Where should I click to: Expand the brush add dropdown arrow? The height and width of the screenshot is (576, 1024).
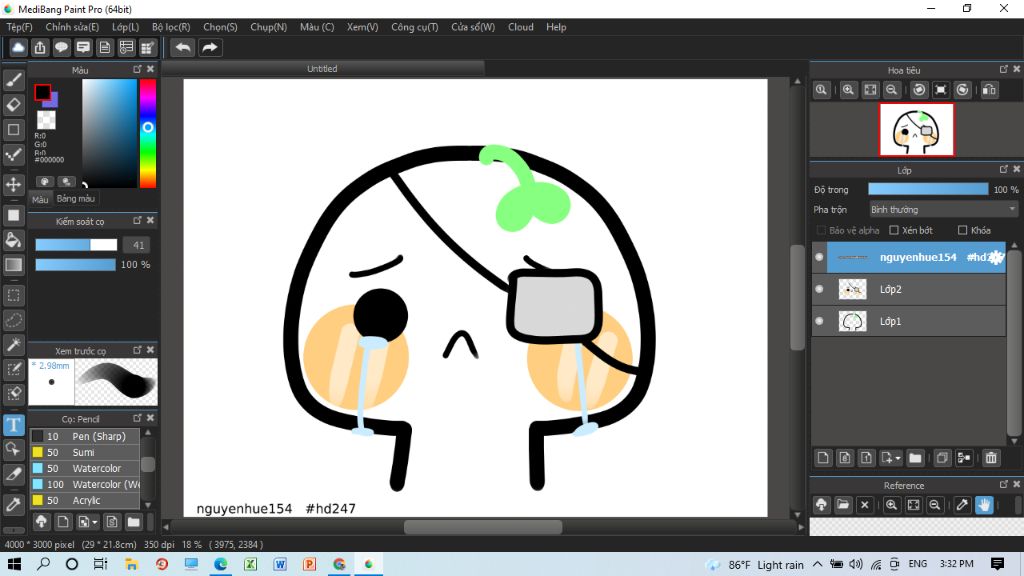pos(95,522)
